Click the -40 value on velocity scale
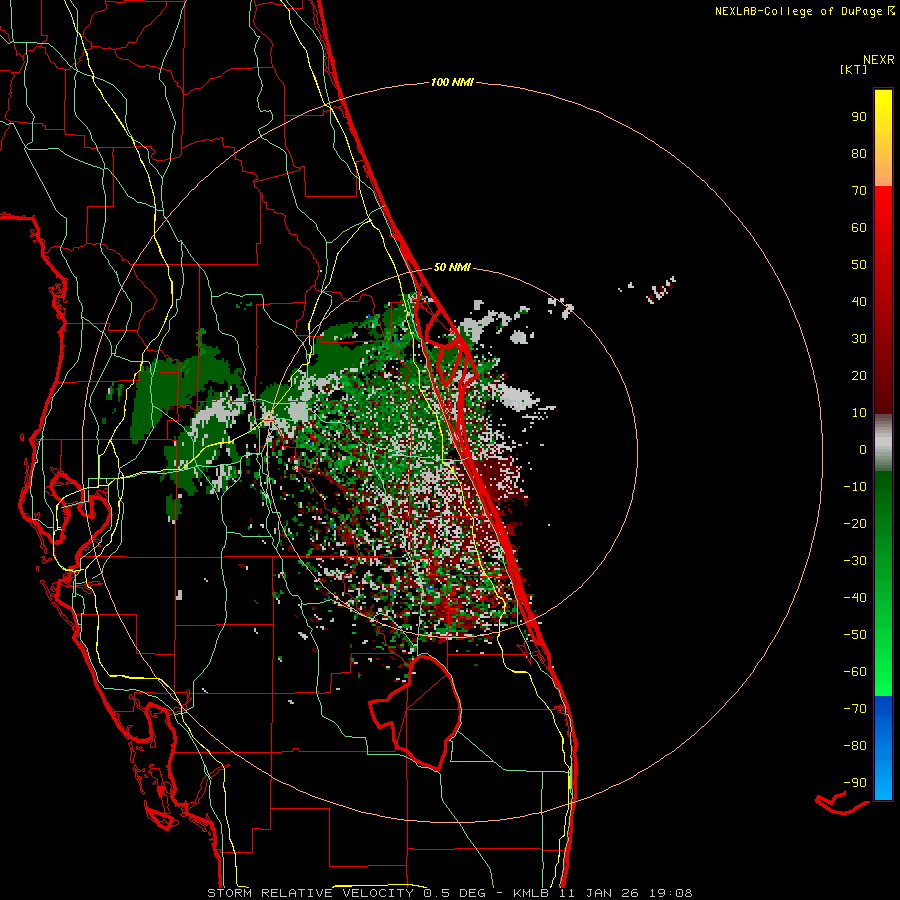The height and width of the screenshot is (900, 900). [x=855, y=598]
